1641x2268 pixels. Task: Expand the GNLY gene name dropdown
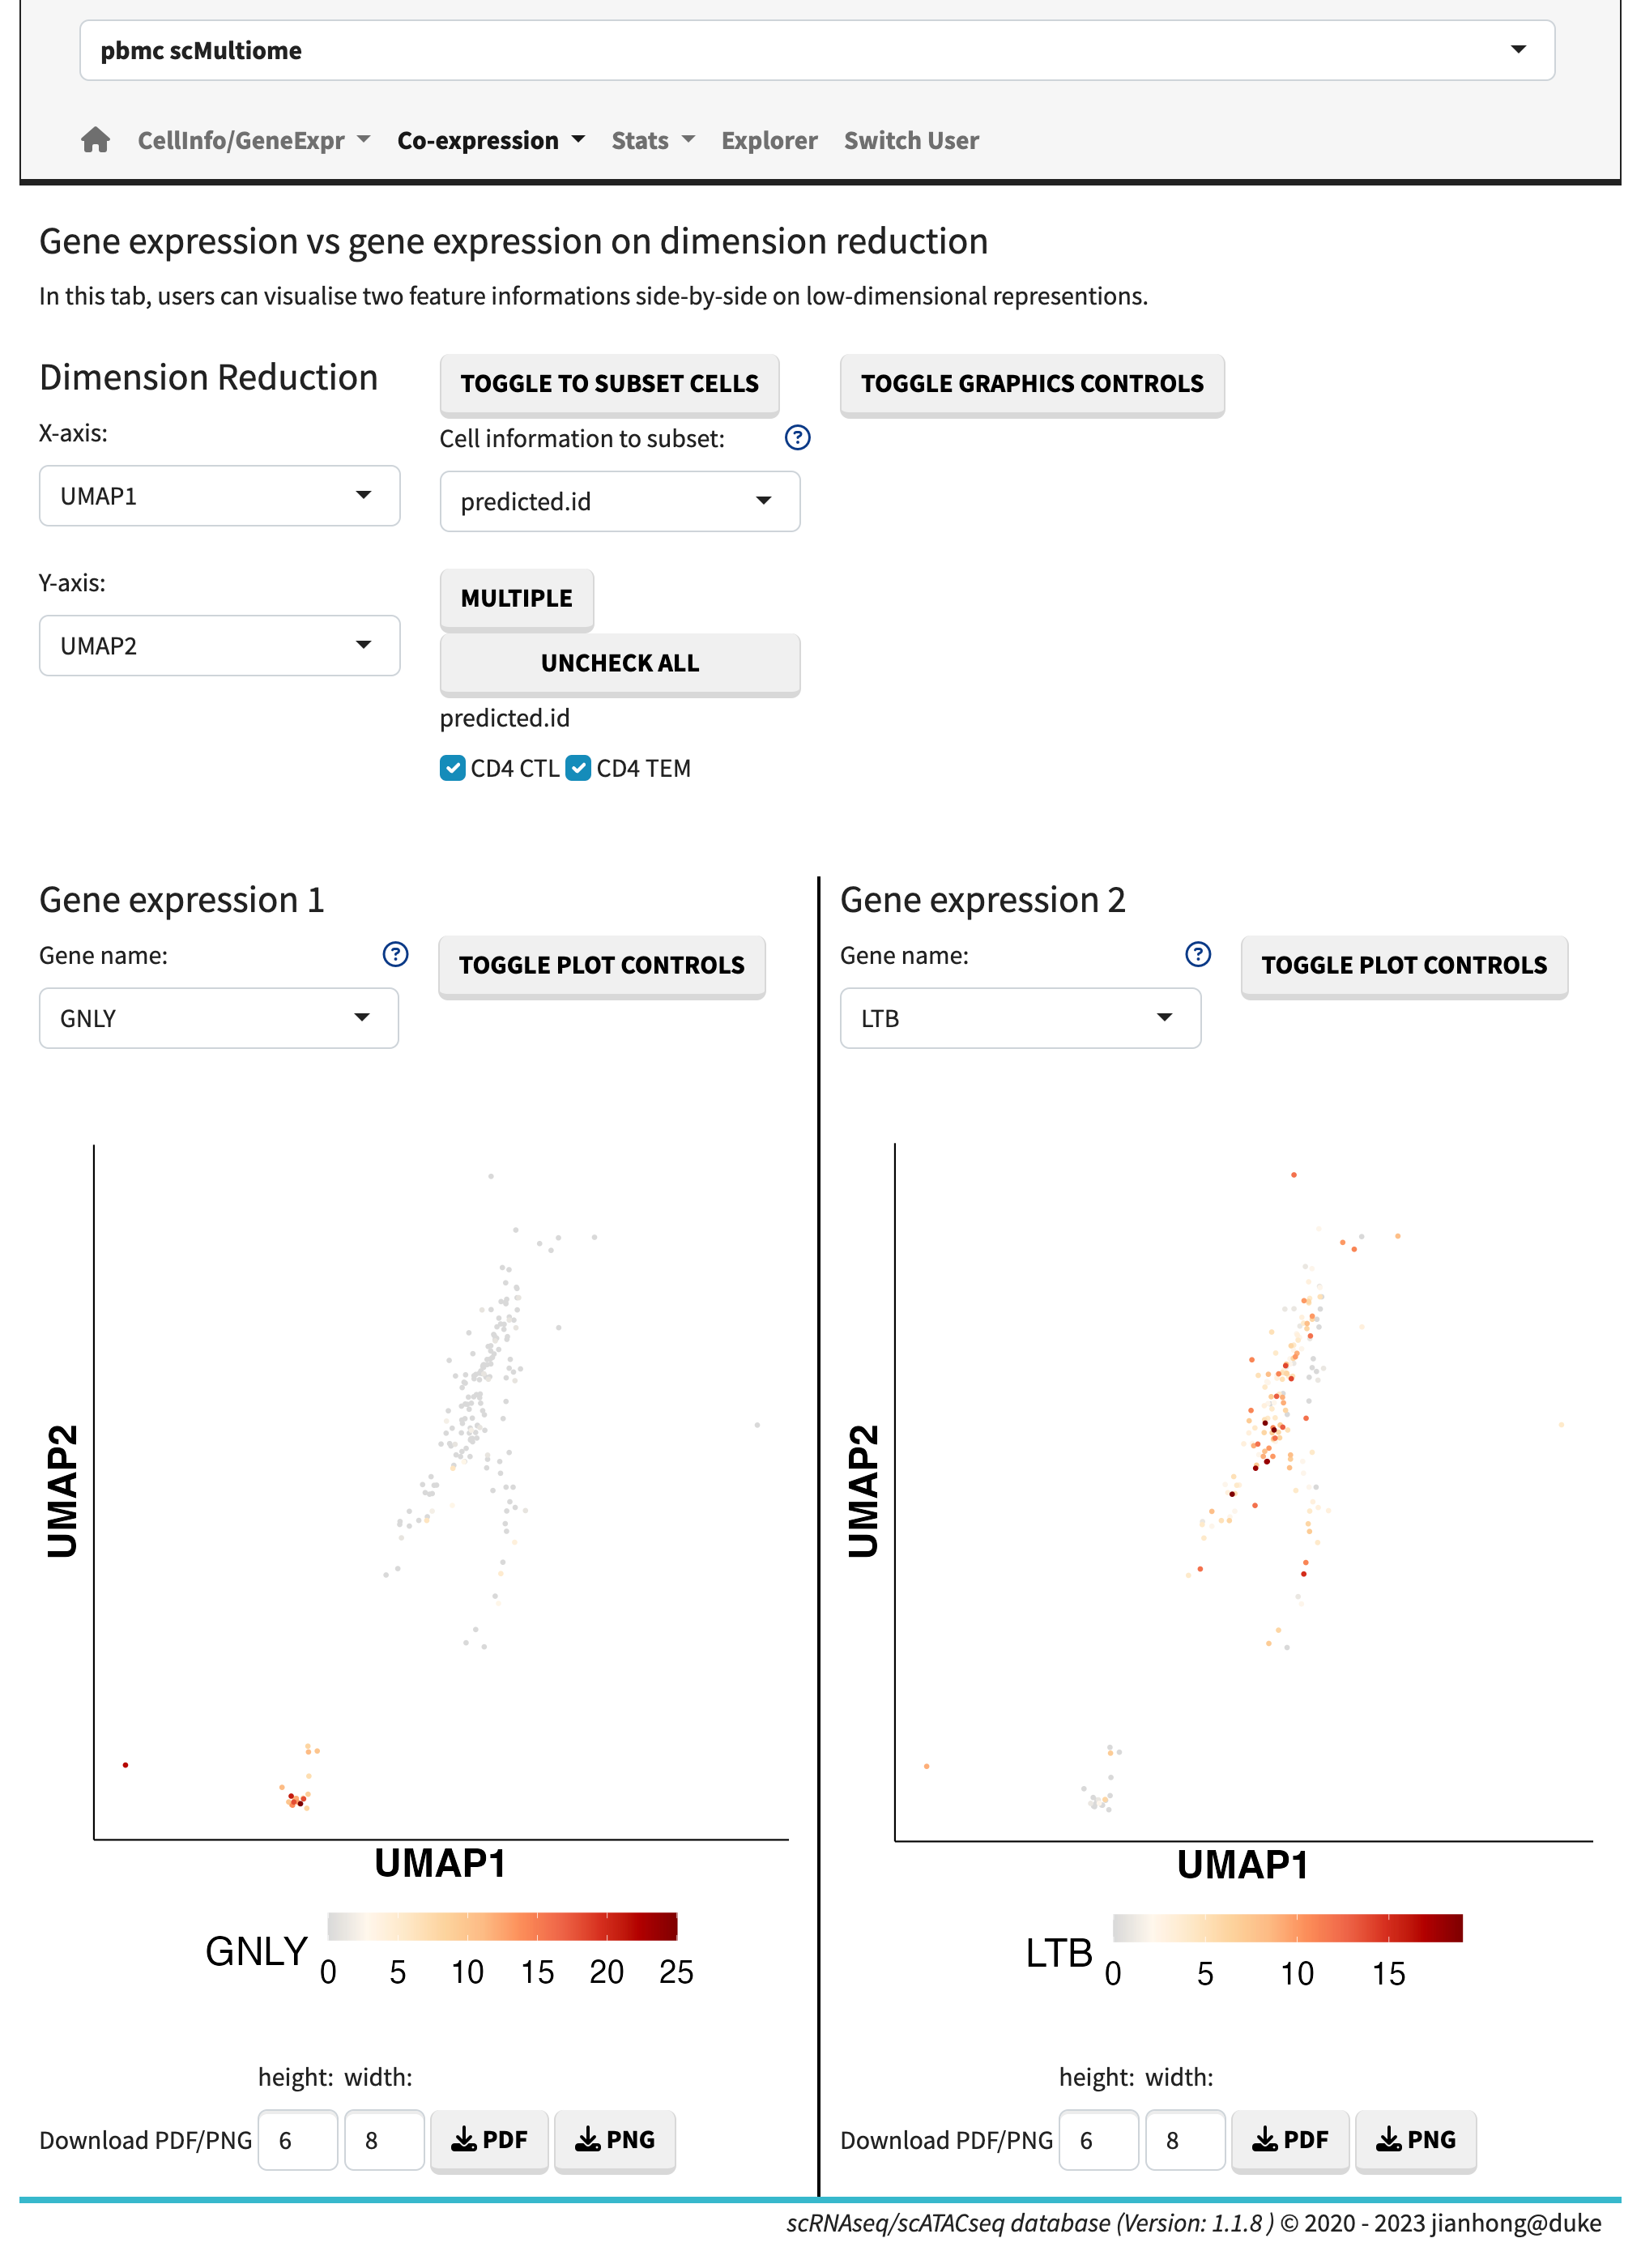click(x=218, y=1018)
